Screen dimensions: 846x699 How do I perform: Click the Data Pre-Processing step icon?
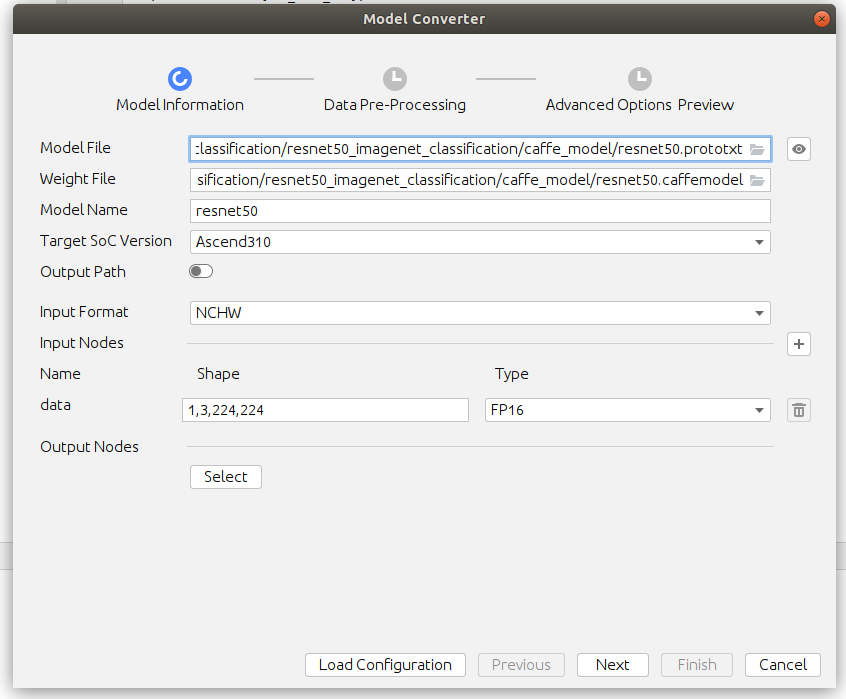[395, 79]
